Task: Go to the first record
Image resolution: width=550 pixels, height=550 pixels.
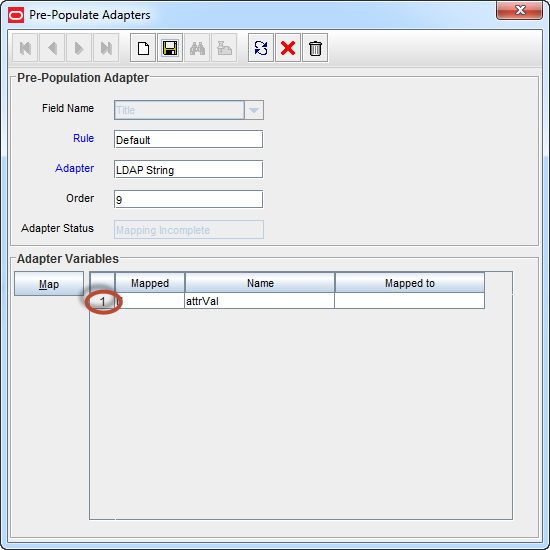Action: click(25, 48)
